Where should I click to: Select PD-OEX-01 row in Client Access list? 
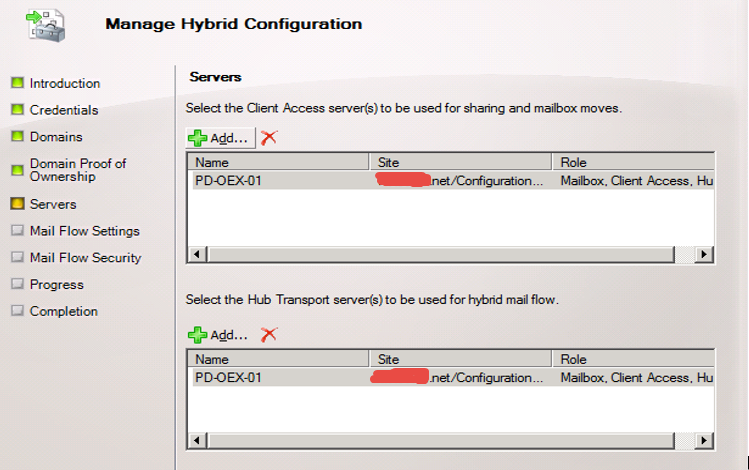click(x=229, y=181)
